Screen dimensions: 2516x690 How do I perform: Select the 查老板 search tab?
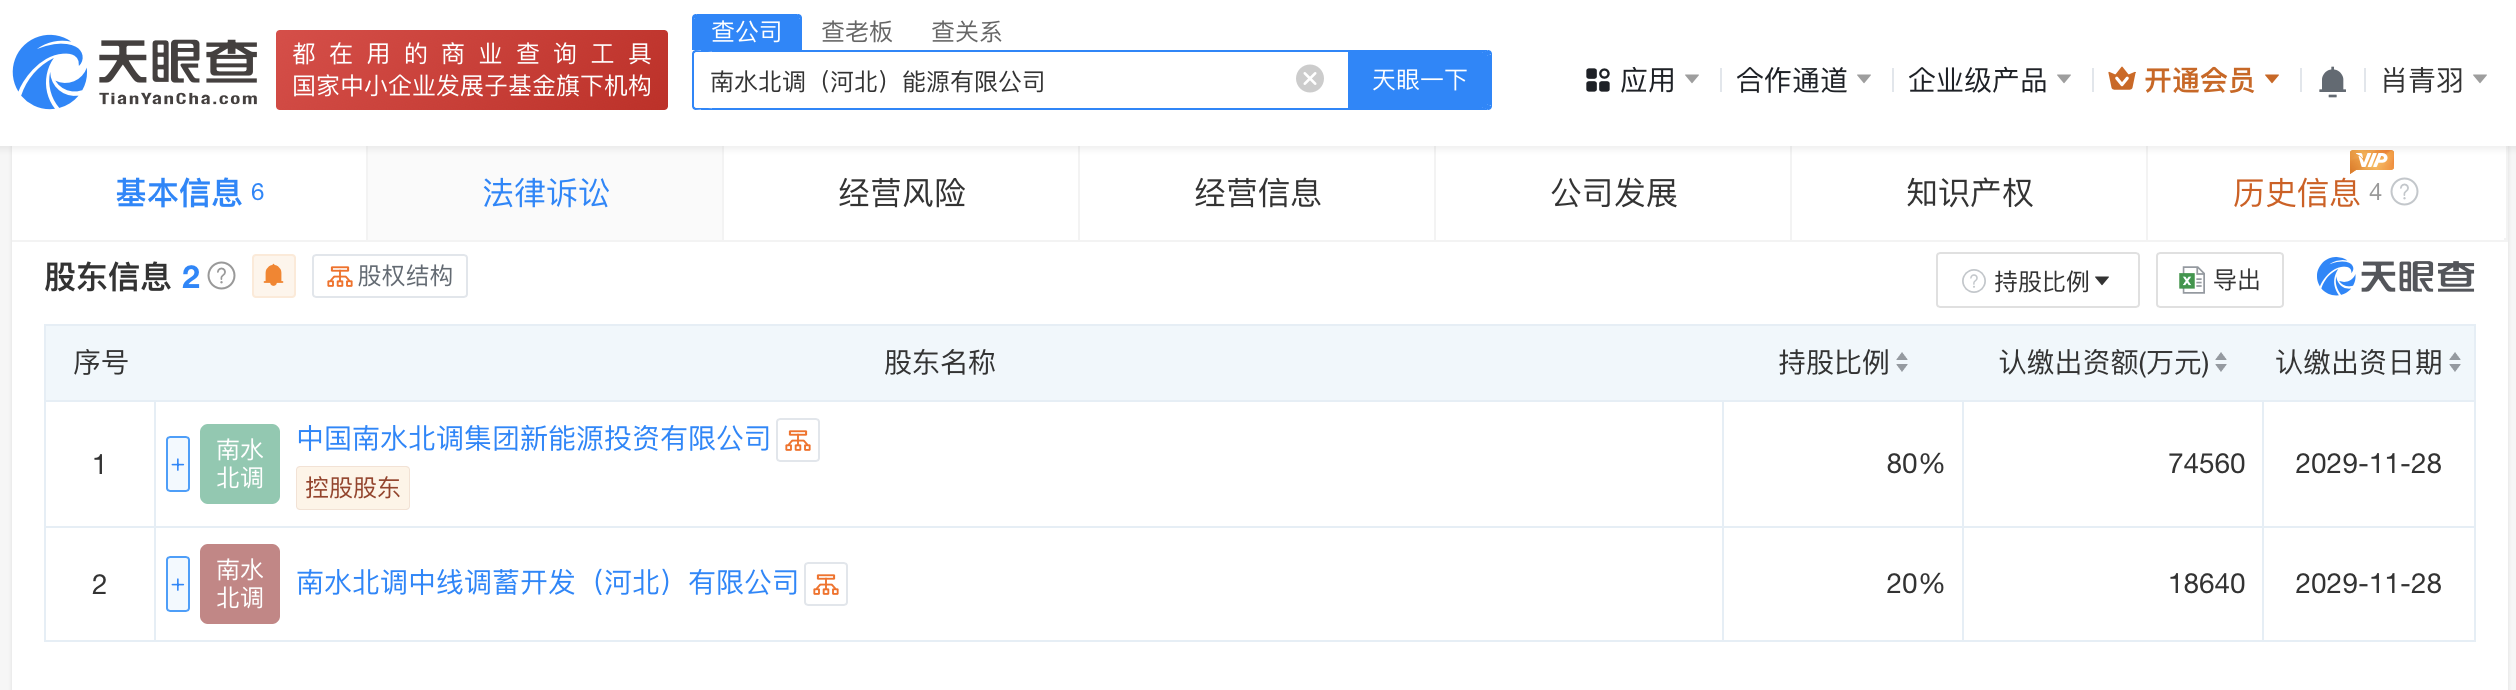(856, 32)
